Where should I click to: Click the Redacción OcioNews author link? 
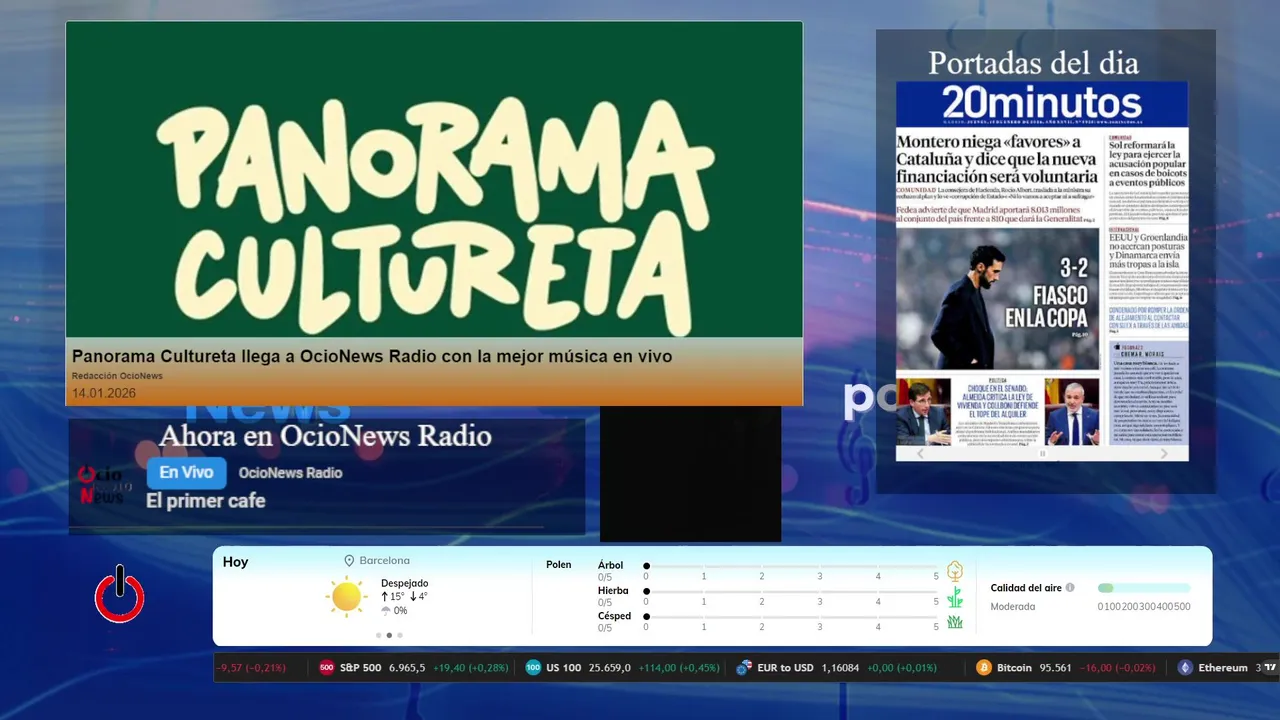(117, 376)
